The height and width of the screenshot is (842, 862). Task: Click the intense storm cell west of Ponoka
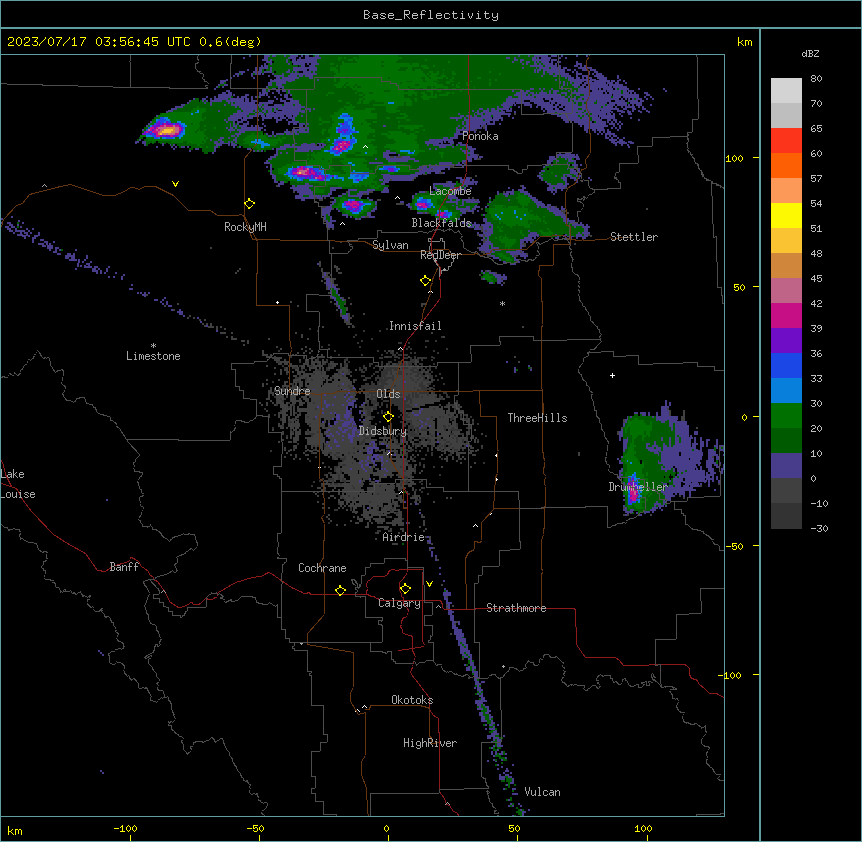pyautogui.click(x=341, y=146)
